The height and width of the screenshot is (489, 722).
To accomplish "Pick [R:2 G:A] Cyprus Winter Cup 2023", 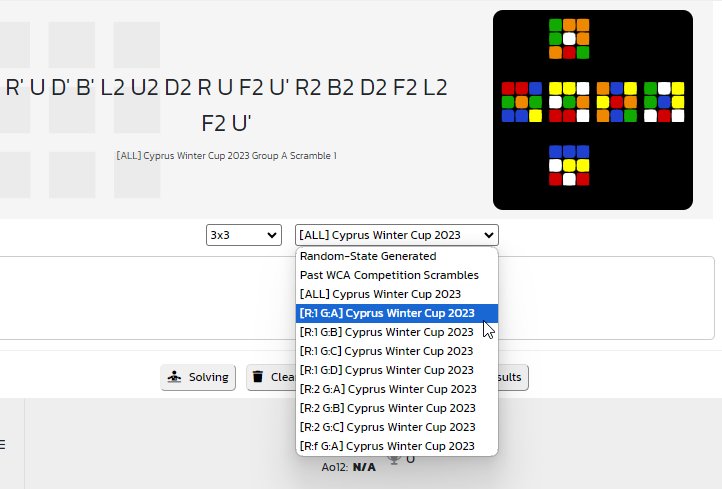I will coord(397,389).
